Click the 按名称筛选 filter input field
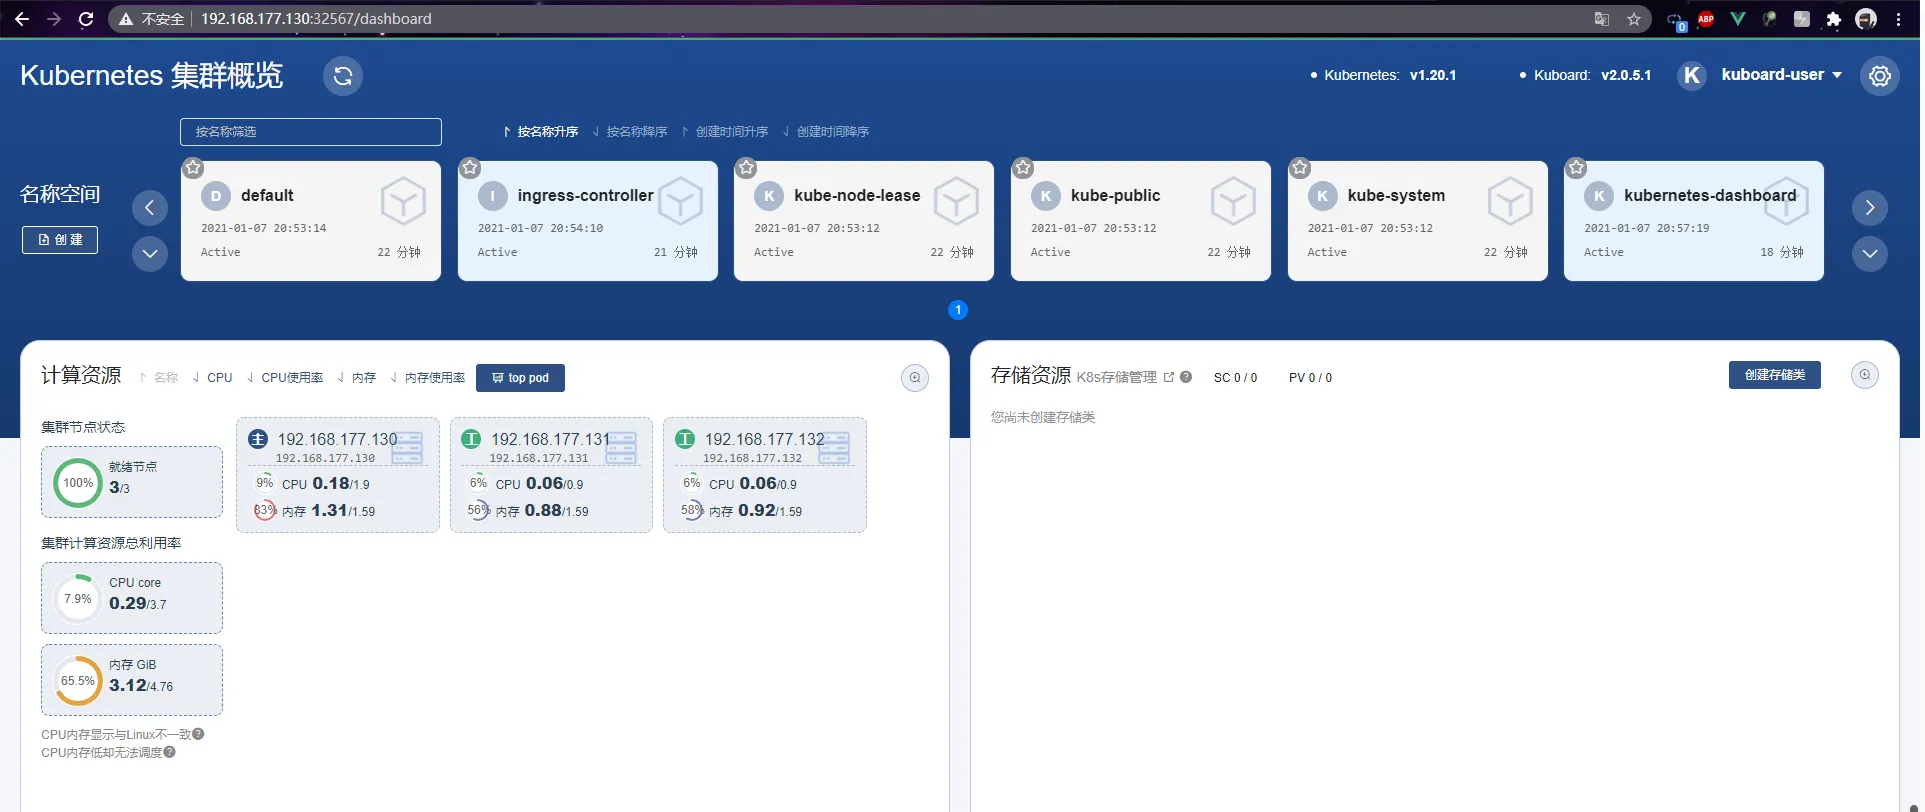The image size is (1925, 812). tap(310, 132)
